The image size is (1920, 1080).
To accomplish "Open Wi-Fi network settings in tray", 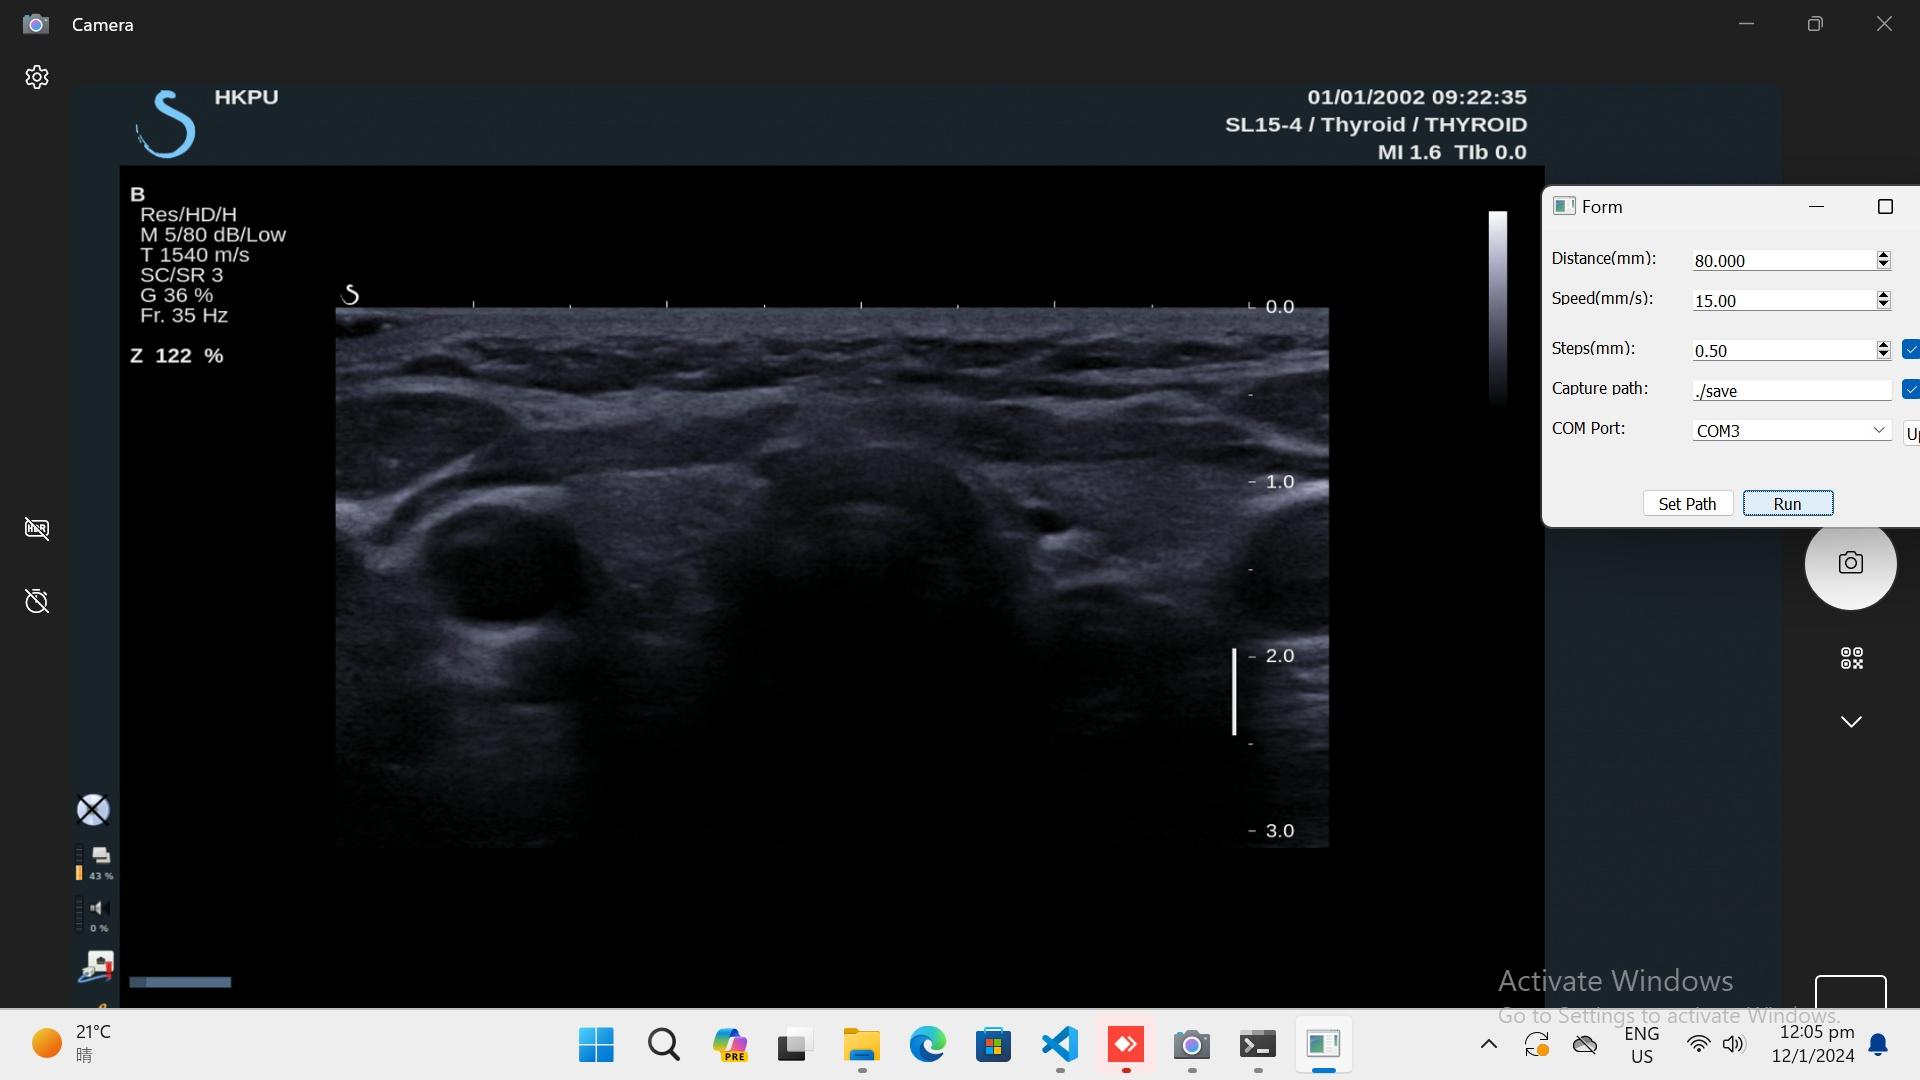I will 1698,1045.
